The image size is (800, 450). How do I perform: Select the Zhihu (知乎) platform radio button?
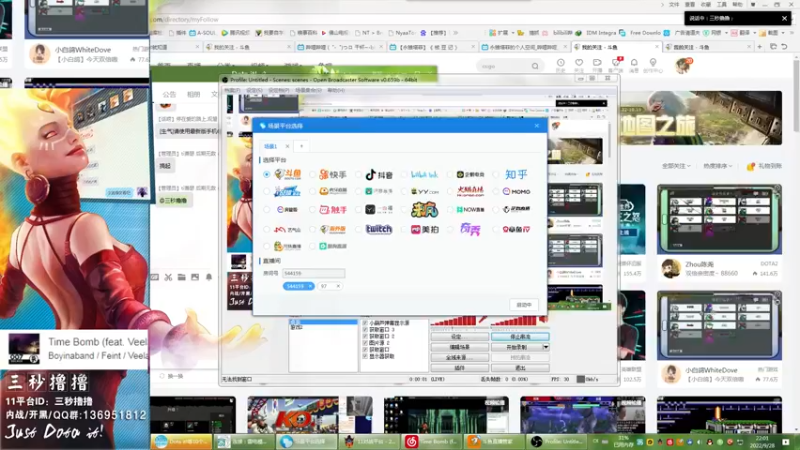tap(496, 174)
